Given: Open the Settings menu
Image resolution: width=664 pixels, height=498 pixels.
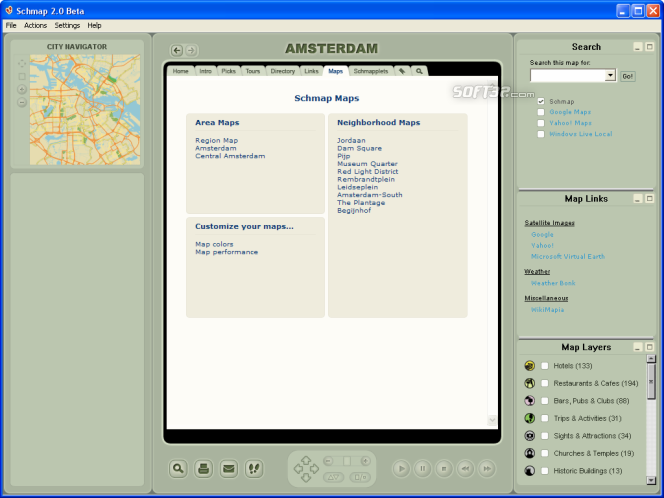Looking at the screenshot, I should [67, 25].
